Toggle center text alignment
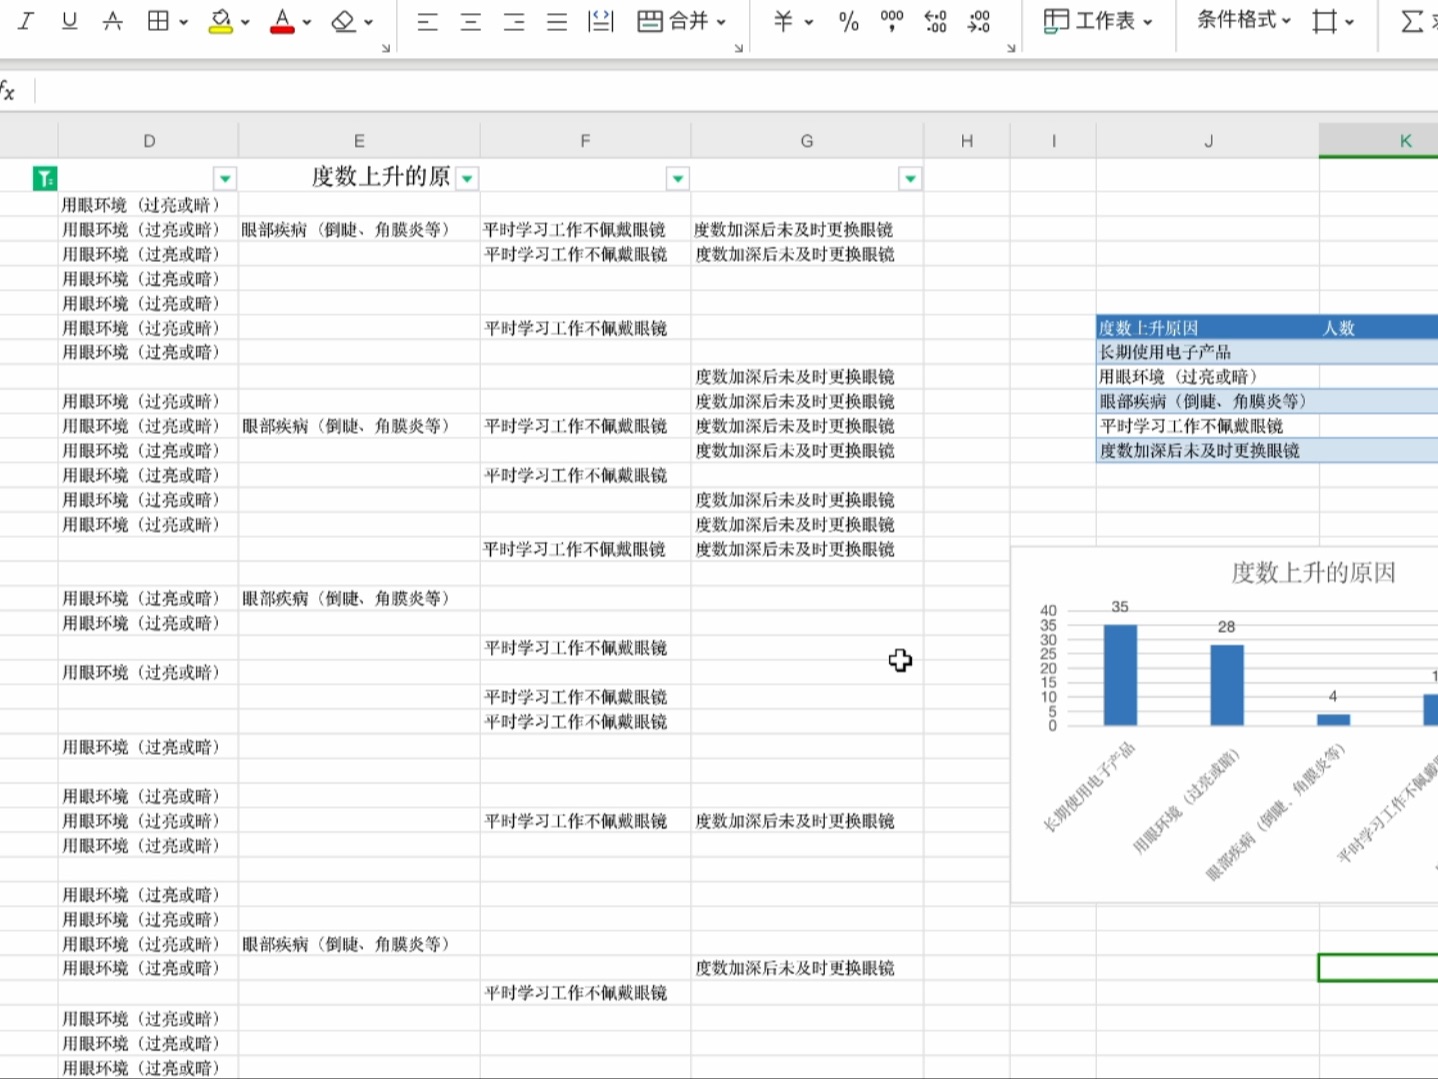The image size is (1438, 1079). [x=470, y=20]
